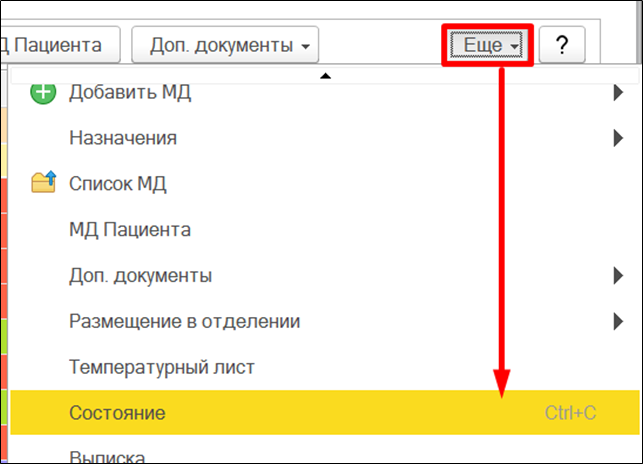Open Температурный лист from the menu
The width and height of the screenshot is (643, 464).
tap(162, 367)
